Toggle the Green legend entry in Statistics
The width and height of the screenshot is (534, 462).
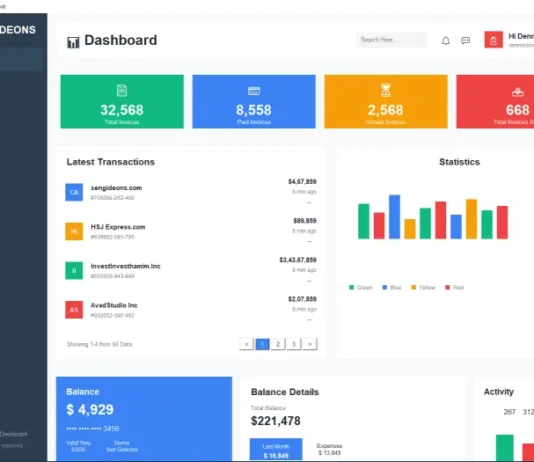[361, 287]
